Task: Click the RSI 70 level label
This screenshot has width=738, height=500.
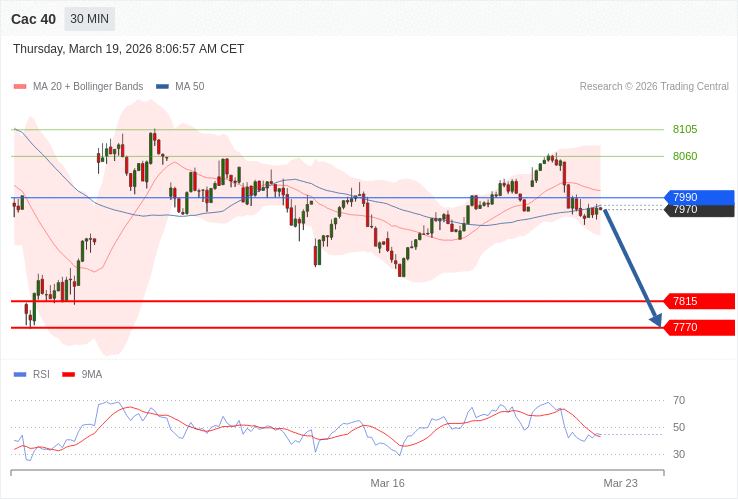Action: click(x=679, y=400)
